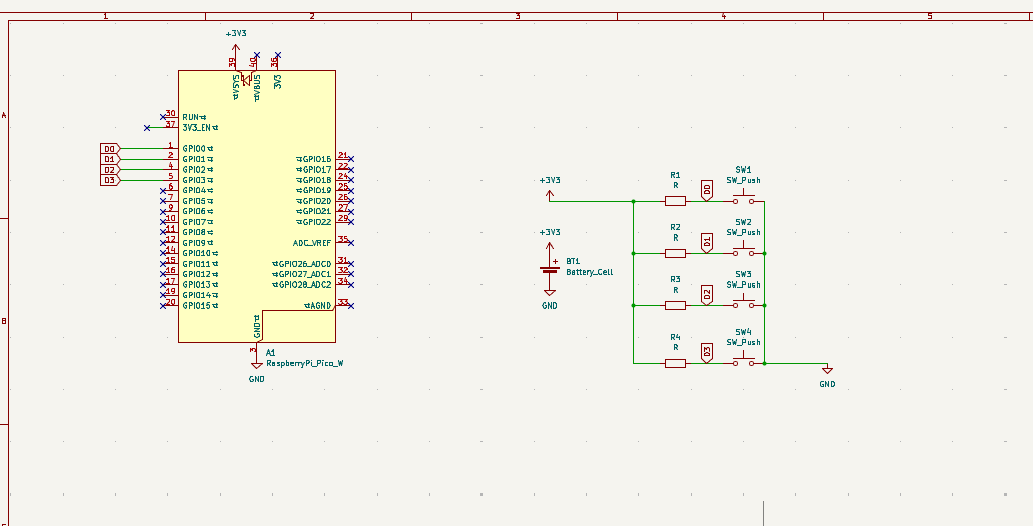1033x526 pixels.
Task: Select the SW3 push switch symbol
Action: [743, 303]
